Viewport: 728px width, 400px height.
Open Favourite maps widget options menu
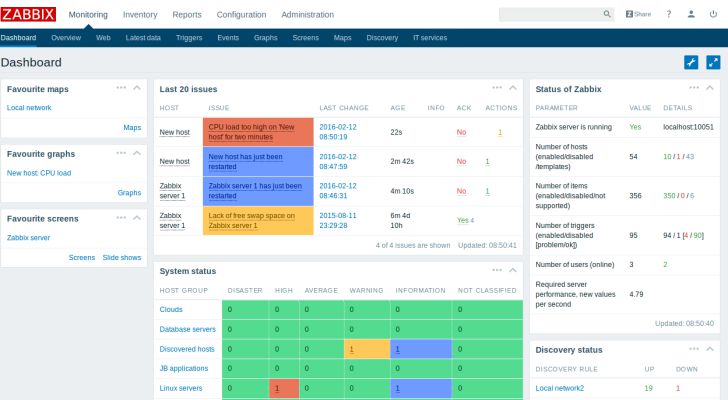121,88
